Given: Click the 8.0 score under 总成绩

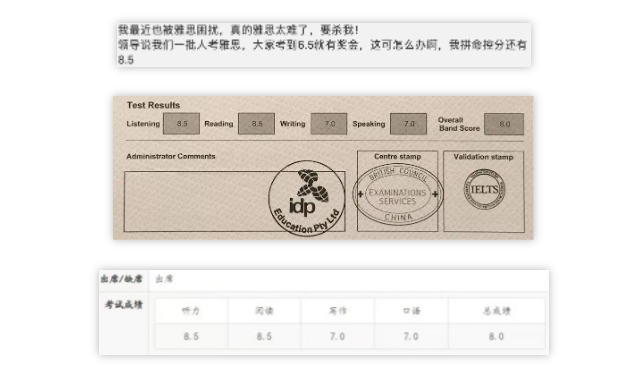Looking at the screenshot, I should pos(496,336).
